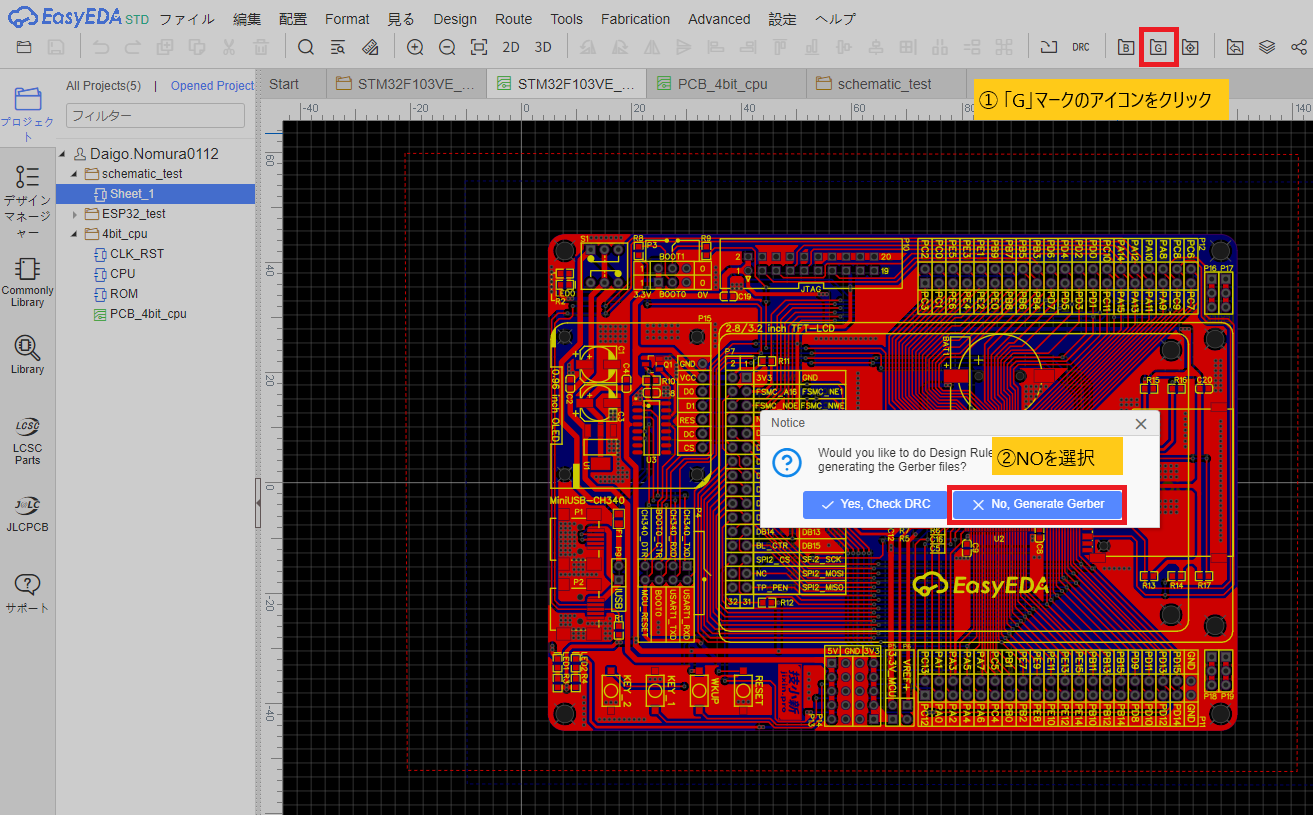Close the Notice dialog

[1141, 423]
